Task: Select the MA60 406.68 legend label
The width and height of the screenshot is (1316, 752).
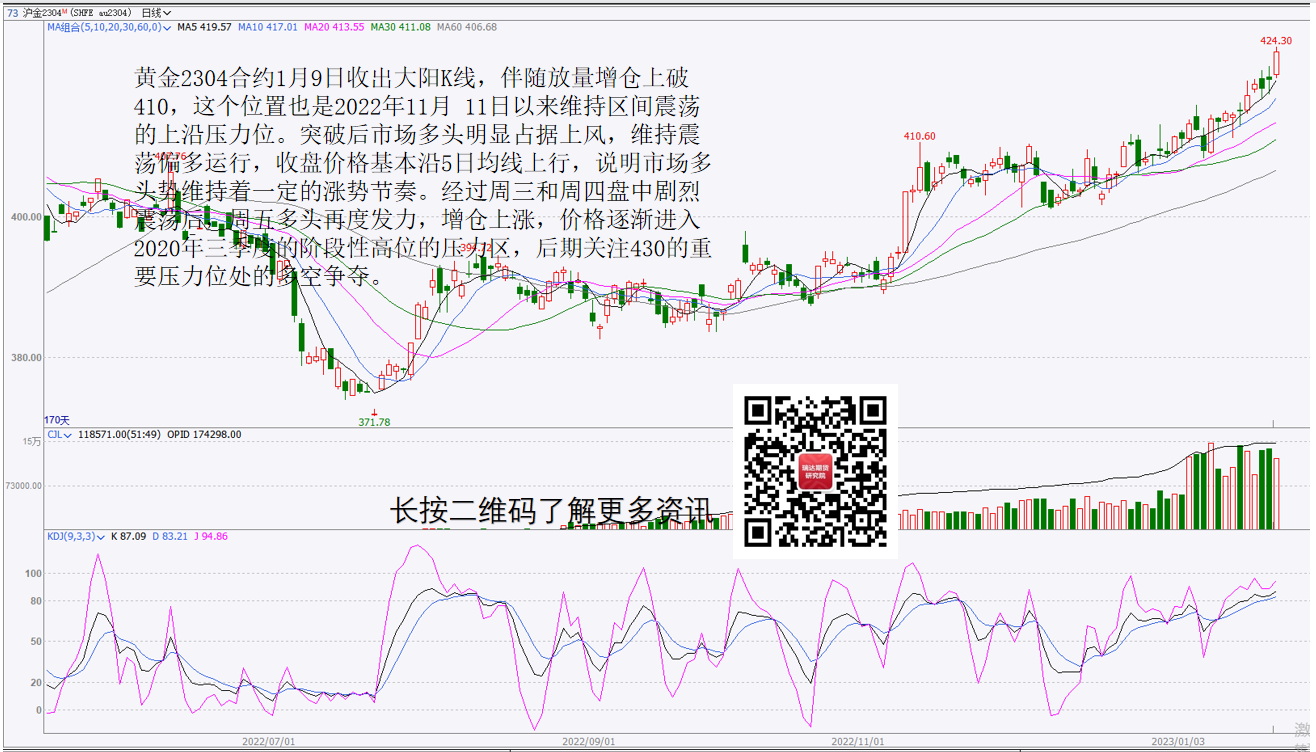Action: coord(466,28)
